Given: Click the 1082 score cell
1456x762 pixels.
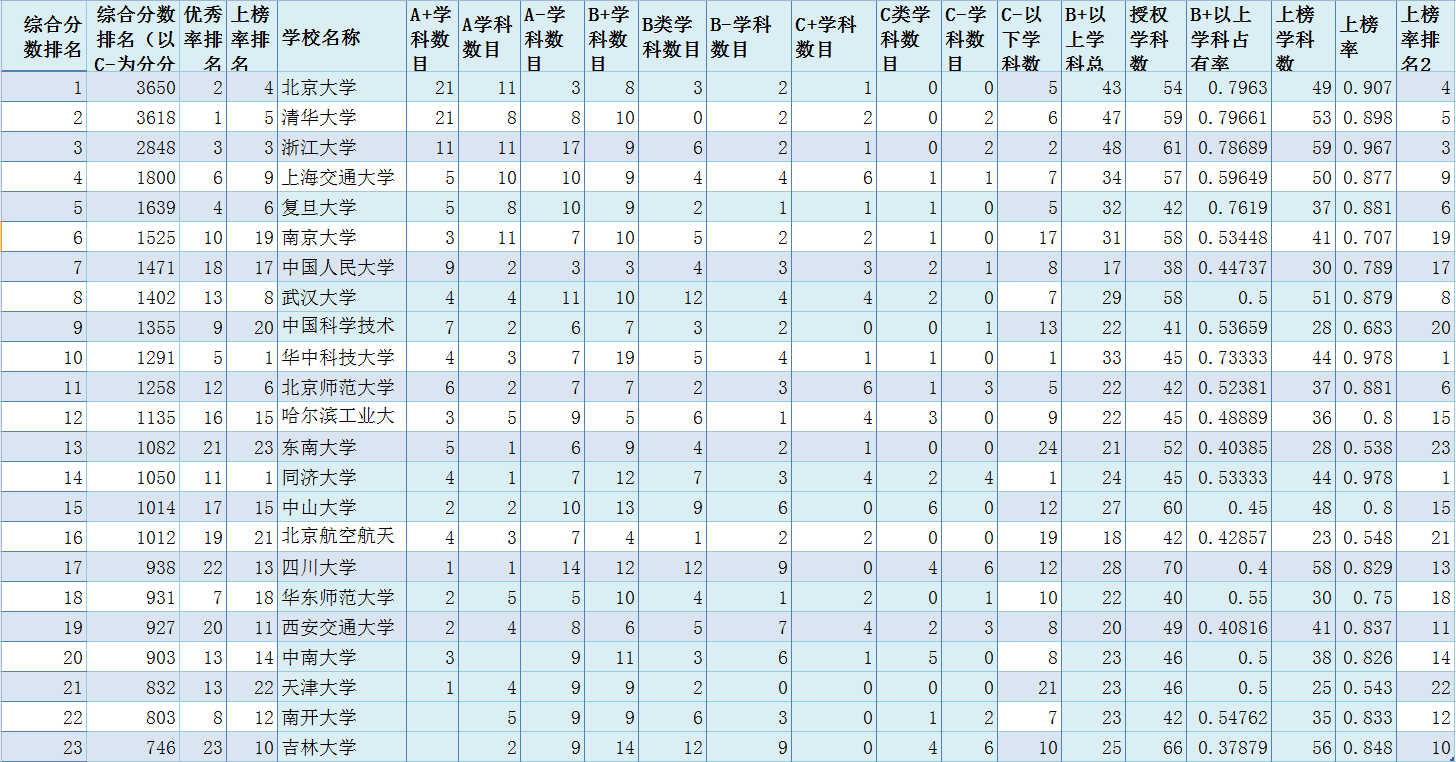Looking at the screenshot, I should [133, 447].
